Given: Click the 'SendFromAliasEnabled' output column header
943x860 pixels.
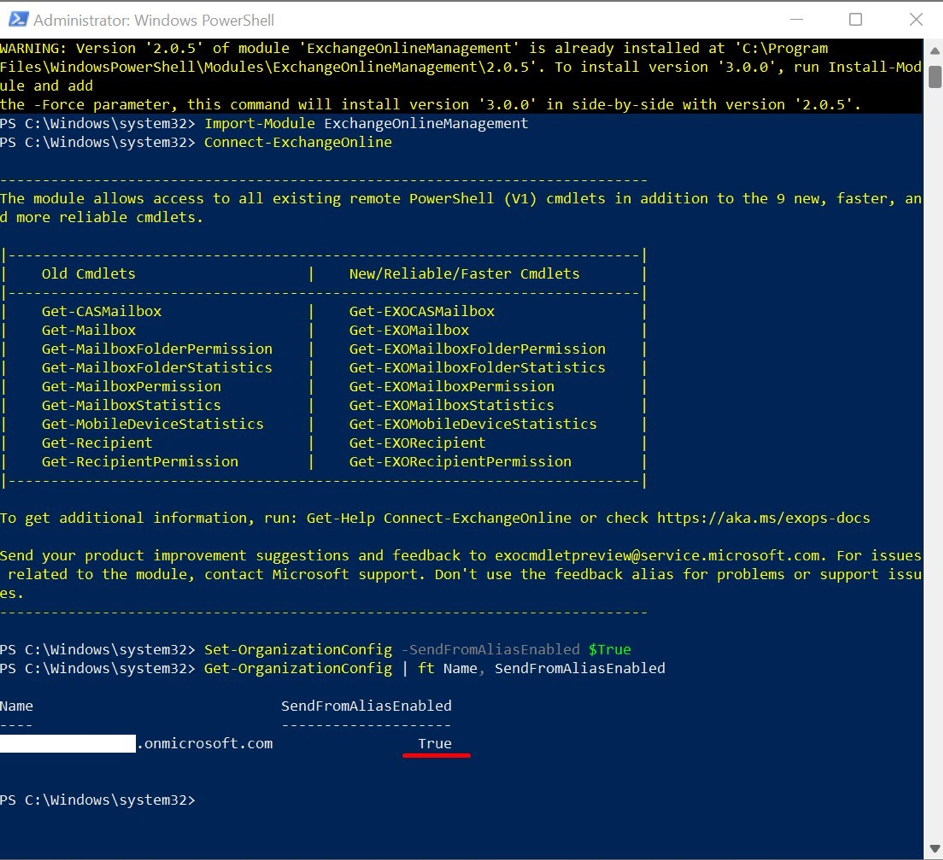Looking at the screenshot, I should [x=366, y=706].
